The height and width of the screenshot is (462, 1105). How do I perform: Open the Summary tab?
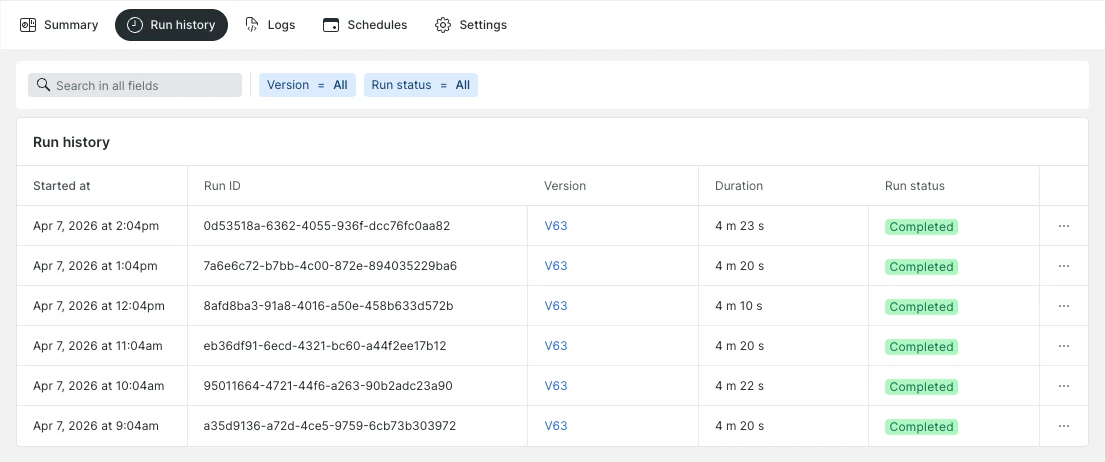(58, 25)
